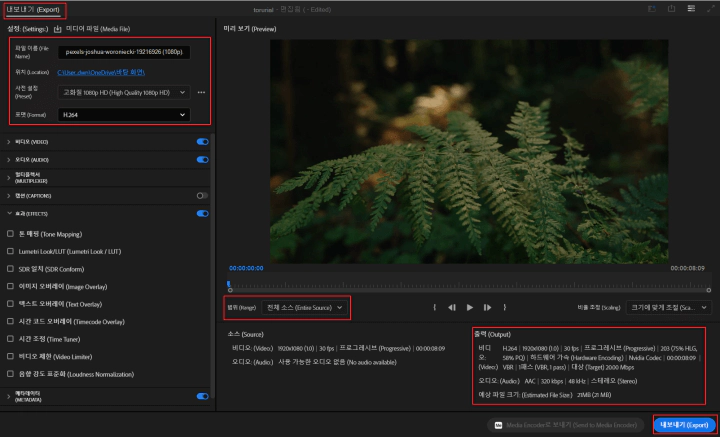This screenshot has width=720, height=437.
Task: Check the Tone Mapping checkbox
Action: (10, 234)
